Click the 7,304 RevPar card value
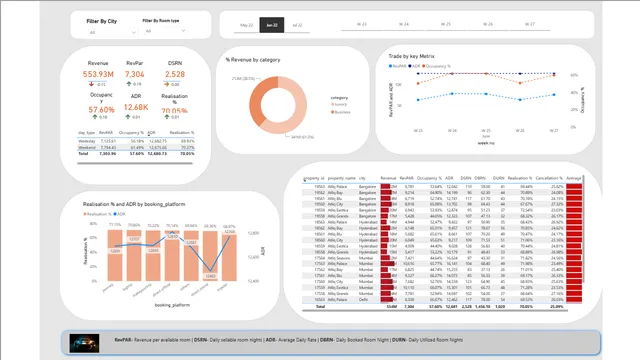The image size is (640, 360). tap(135, 74)
